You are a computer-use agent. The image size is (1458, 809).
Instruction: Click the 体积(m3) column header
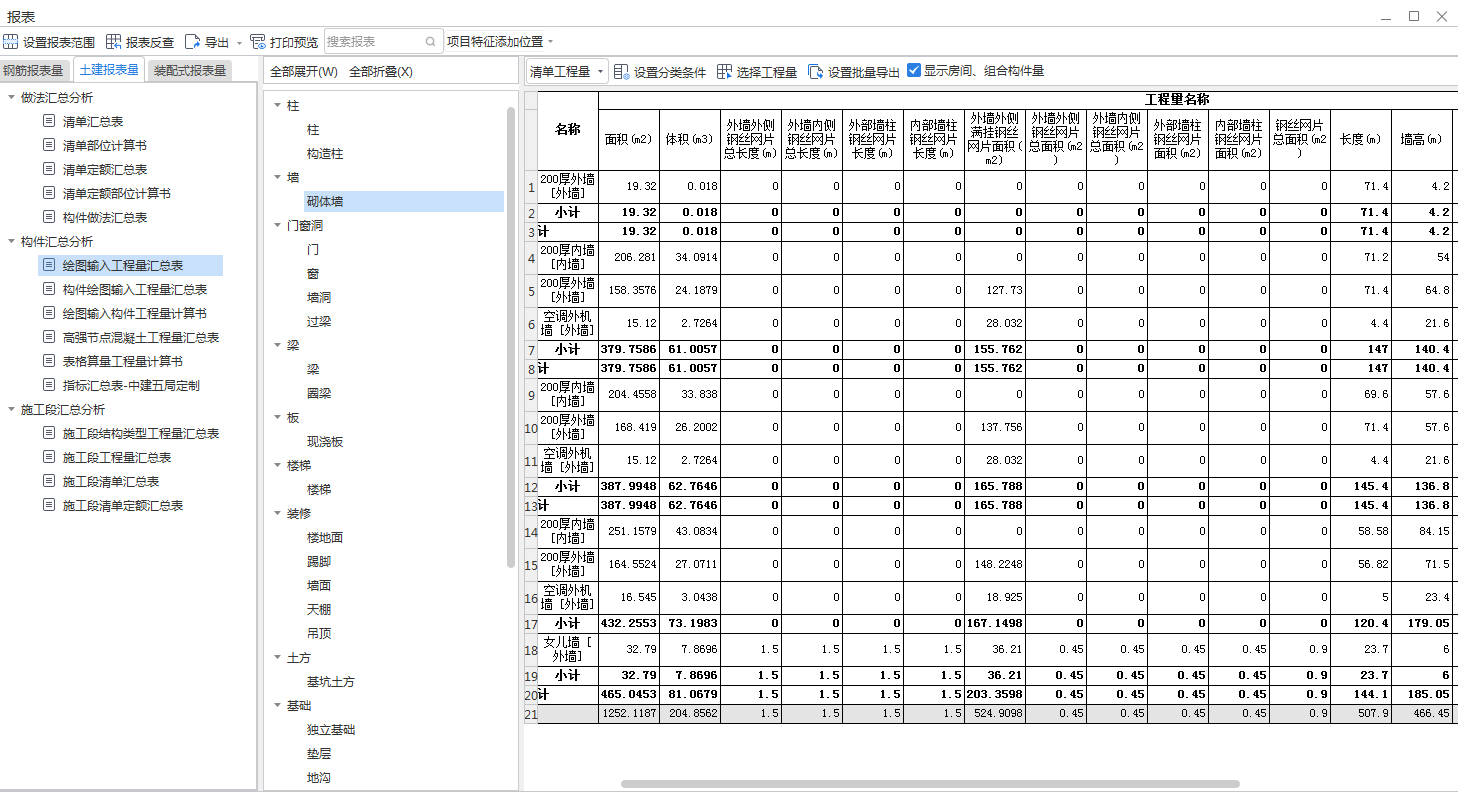[689, 139]
